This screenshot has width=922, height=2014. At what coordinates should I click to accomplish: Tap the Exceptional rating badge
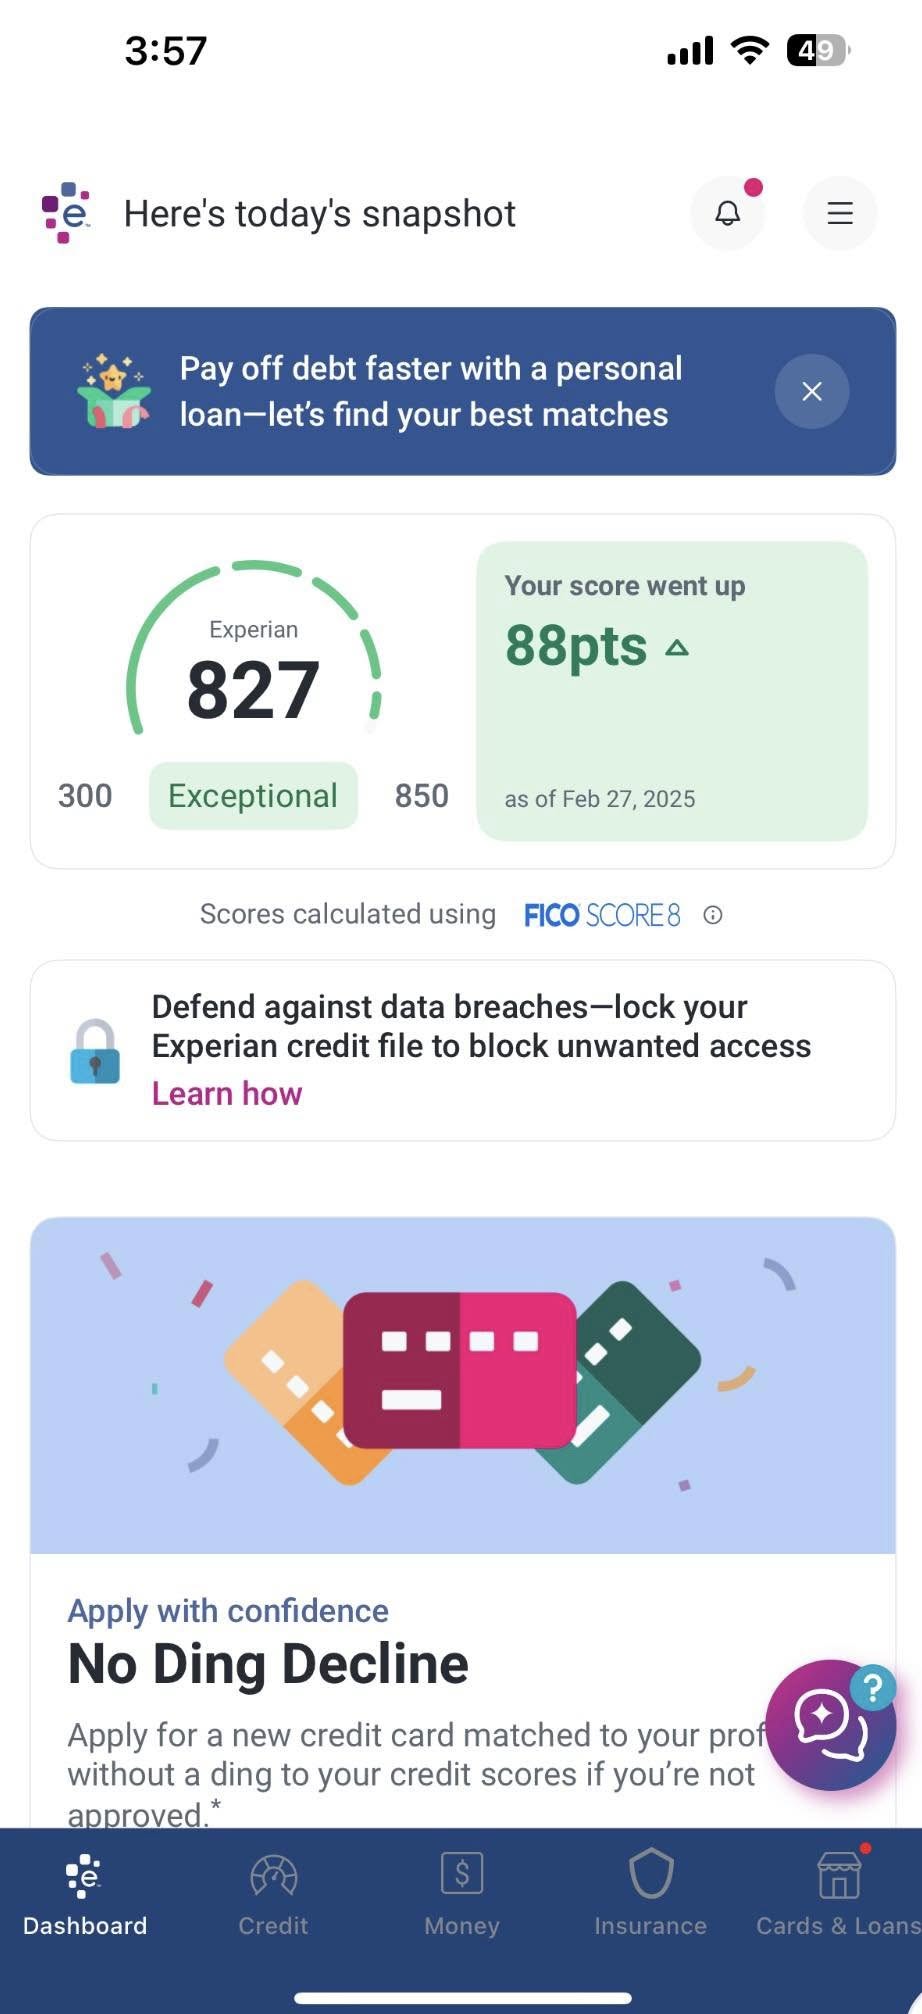pos(252,795)
